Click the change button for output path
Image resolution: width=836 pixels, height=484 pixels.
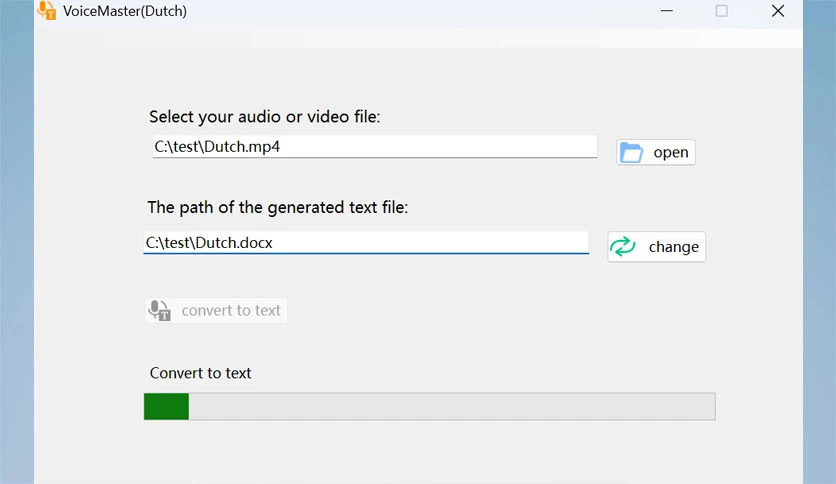click(656, 247)
